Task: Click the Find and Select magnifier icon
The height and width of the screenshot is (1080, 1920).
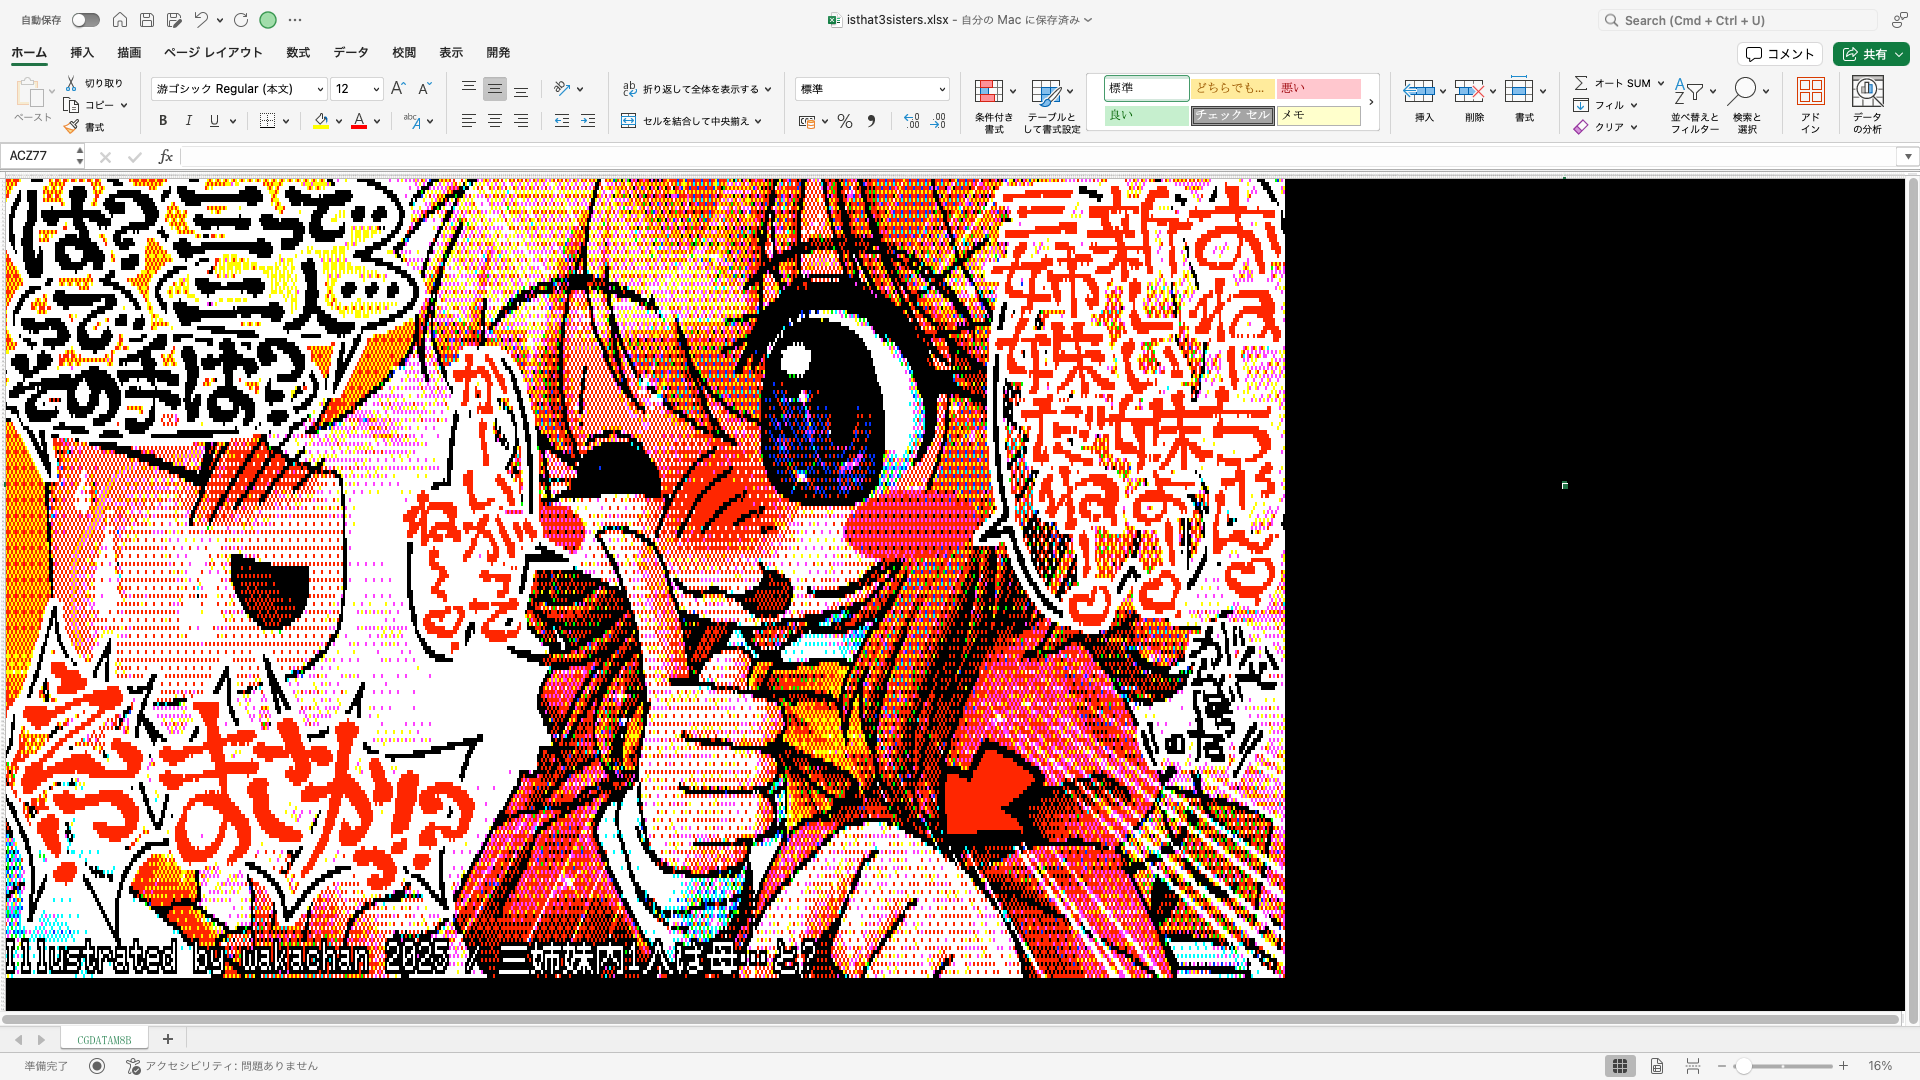Action: click(x=1742, y=91)
